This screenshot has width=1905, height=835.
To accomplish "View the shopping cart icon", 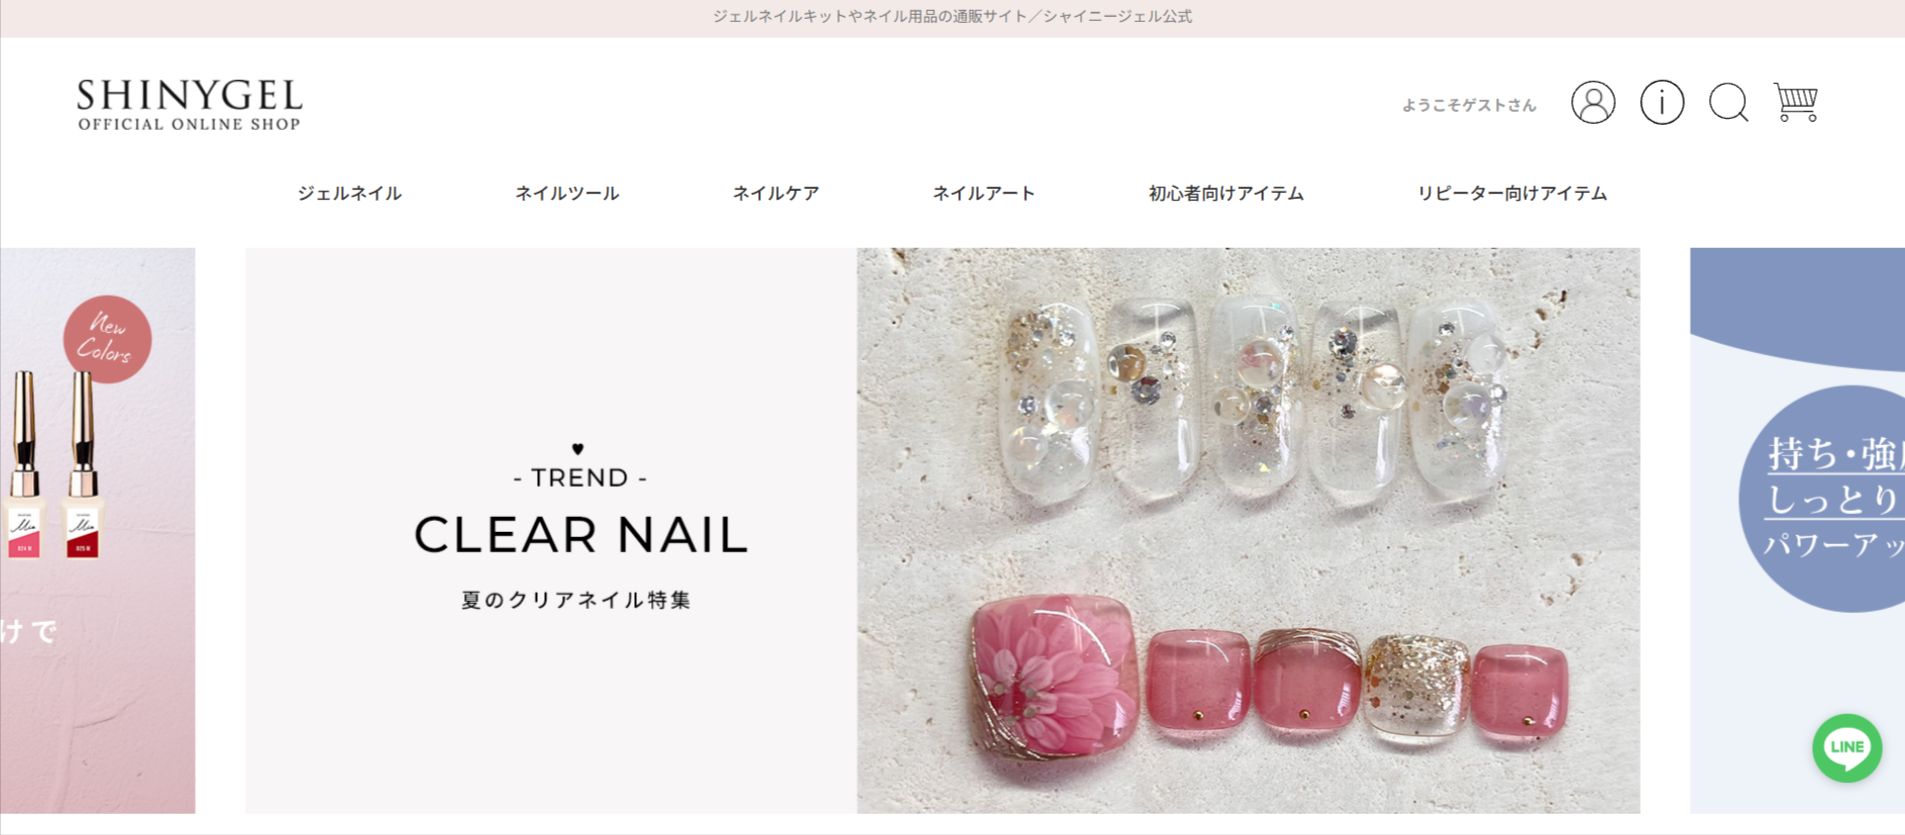I will click(x=1796, y=102).
